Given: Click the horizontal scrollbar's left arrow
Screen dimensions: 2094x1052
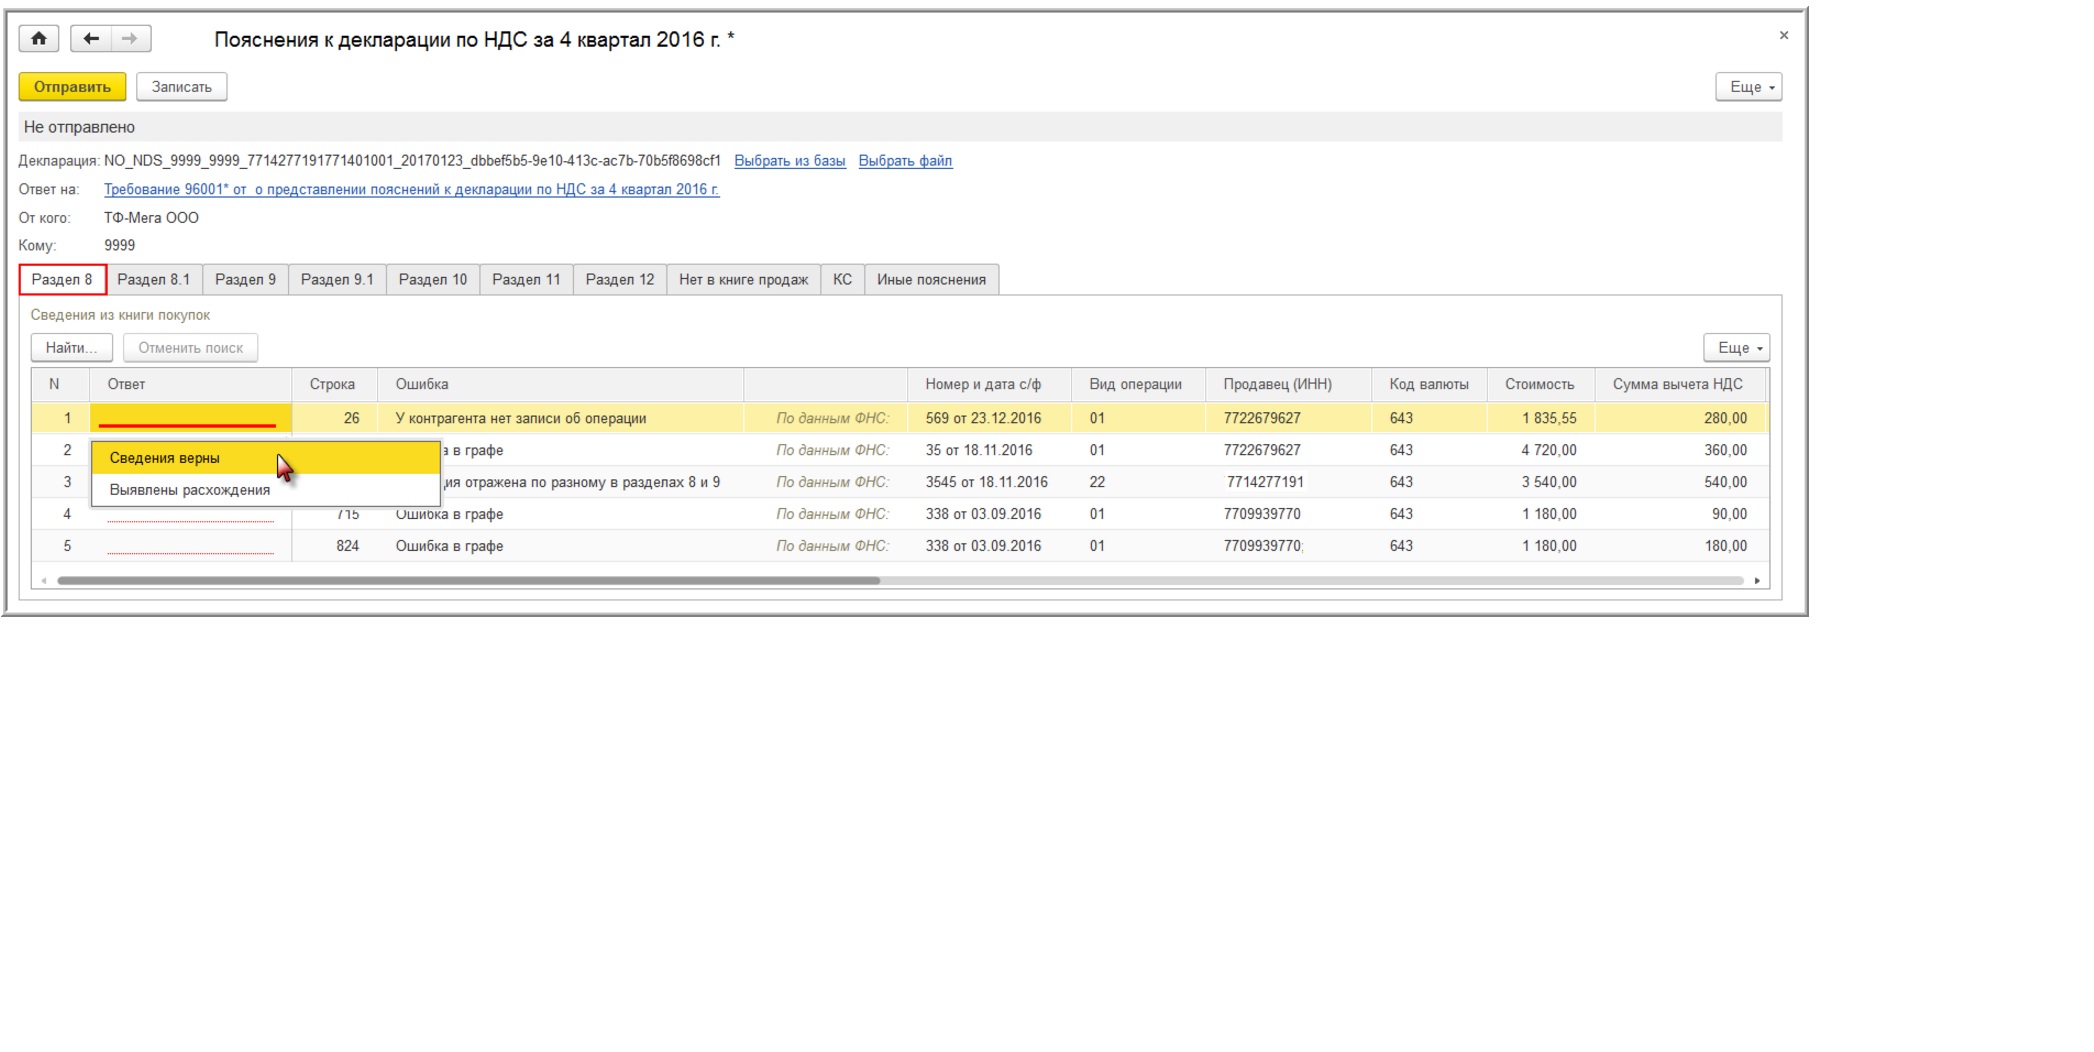Looking at the screenshot, I should pyautogui.click(x=43, y=581).
